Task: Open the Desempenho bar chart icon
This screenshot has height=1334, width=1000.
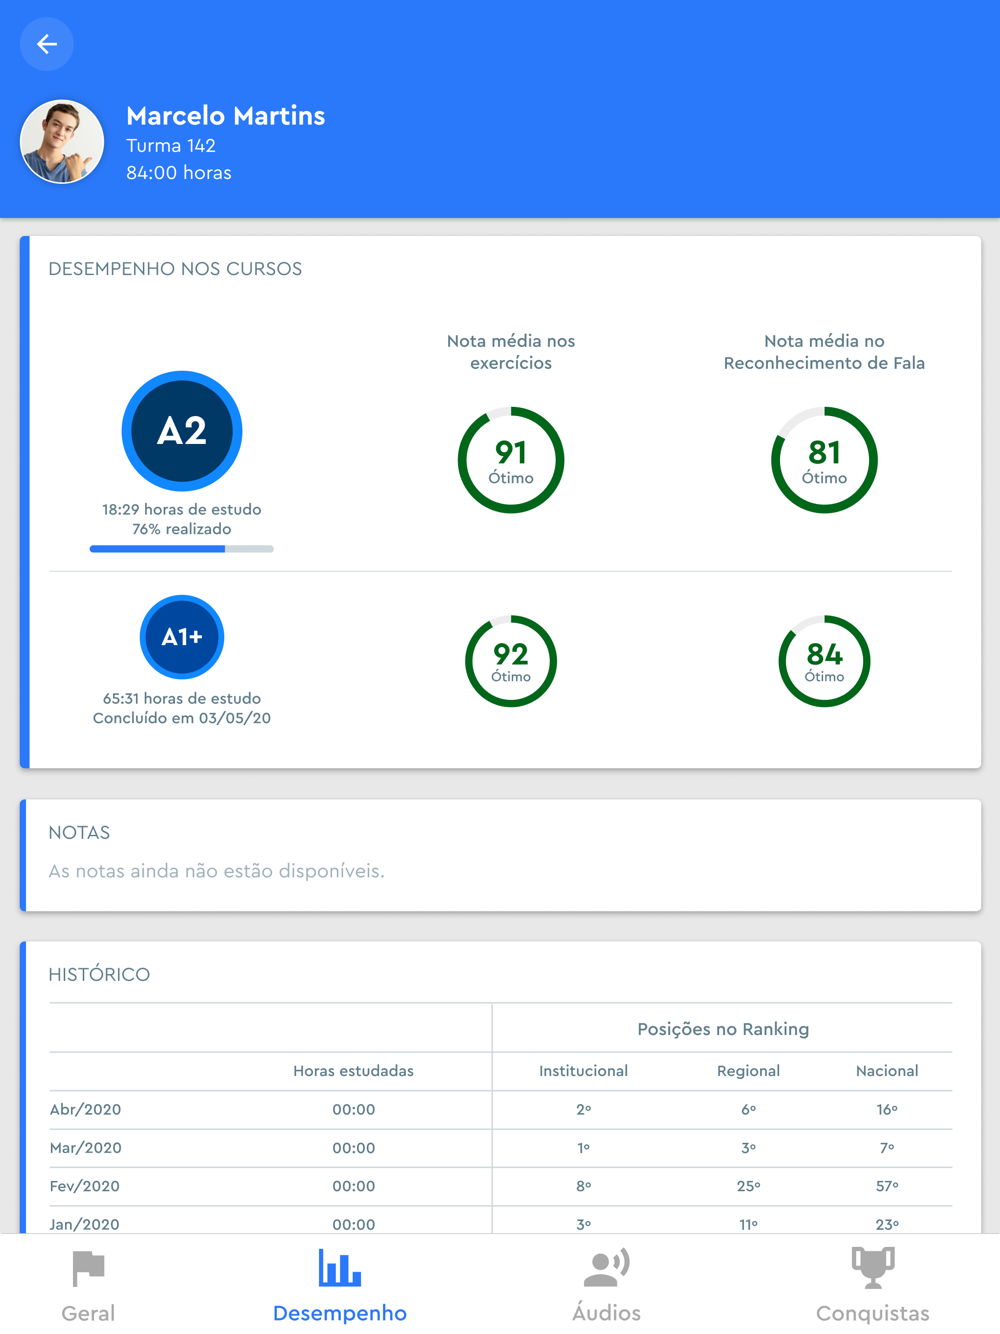Action: pyautogui.click(x=340, y=1267)
